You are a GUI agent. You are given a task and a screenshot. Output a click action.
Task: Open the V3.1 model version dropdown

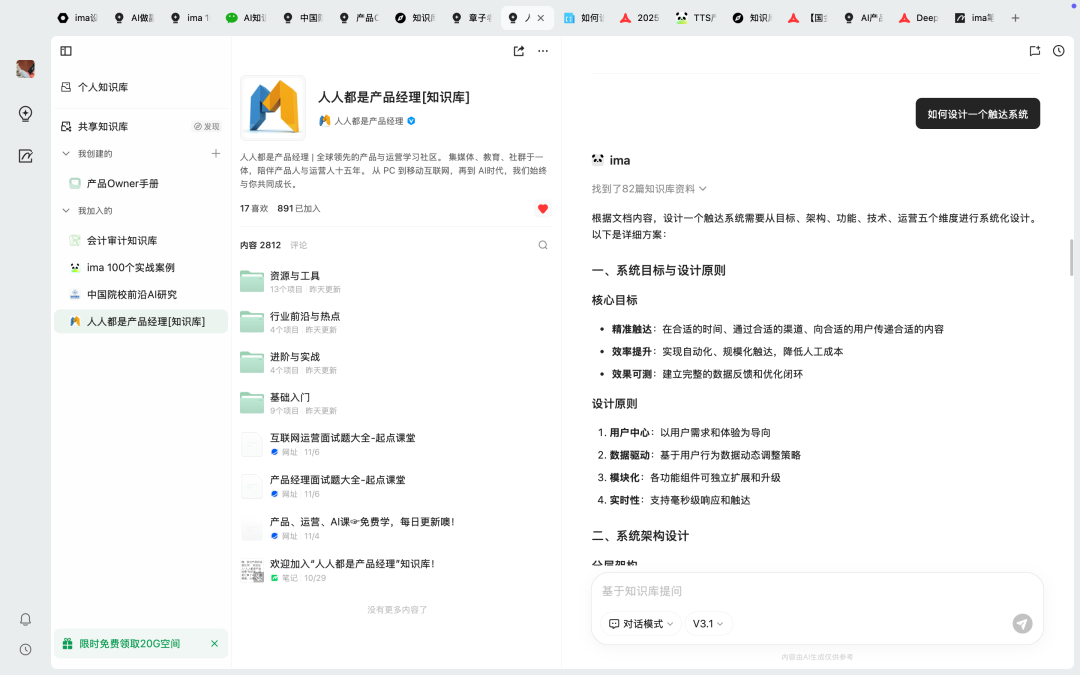[708, 623]
